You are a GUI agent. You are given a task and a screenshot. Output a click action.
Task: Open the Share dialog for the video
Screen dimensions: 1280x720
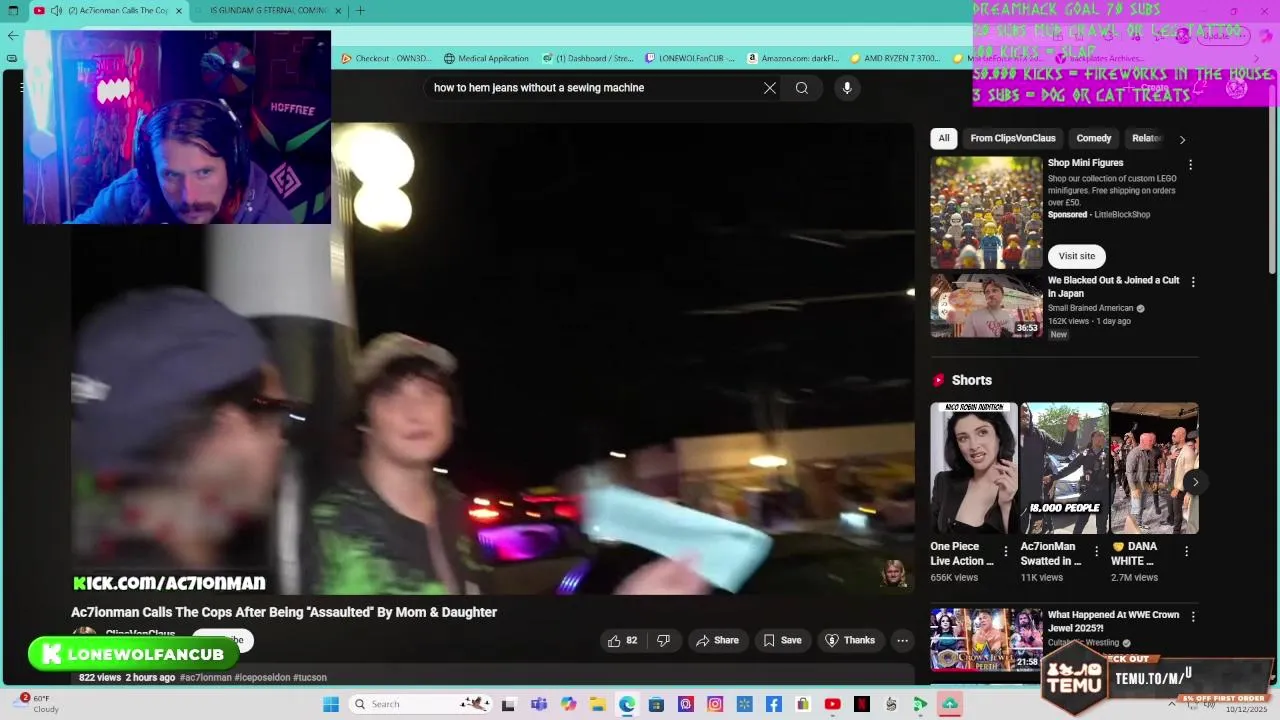click(x=717, y=640)
